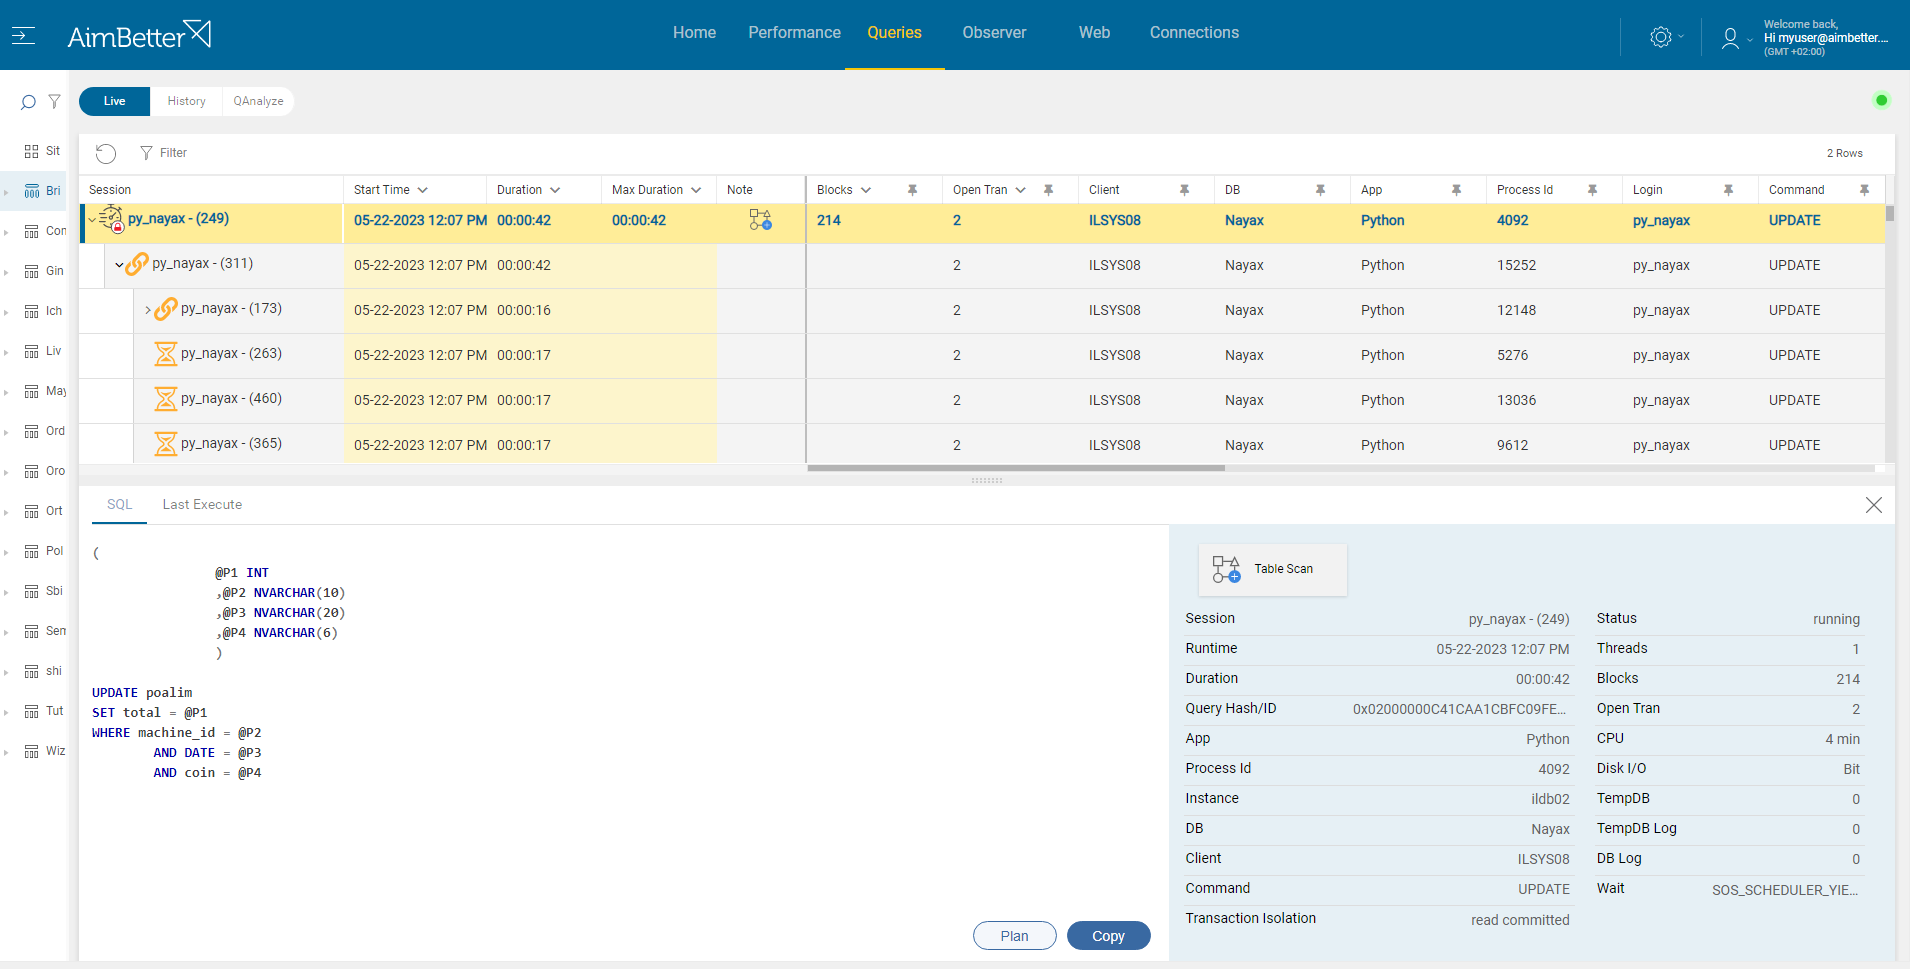The height and width of the screenshot is (969, 1910).
Task: Open the settings gear menu
Action: [1660, 37]
